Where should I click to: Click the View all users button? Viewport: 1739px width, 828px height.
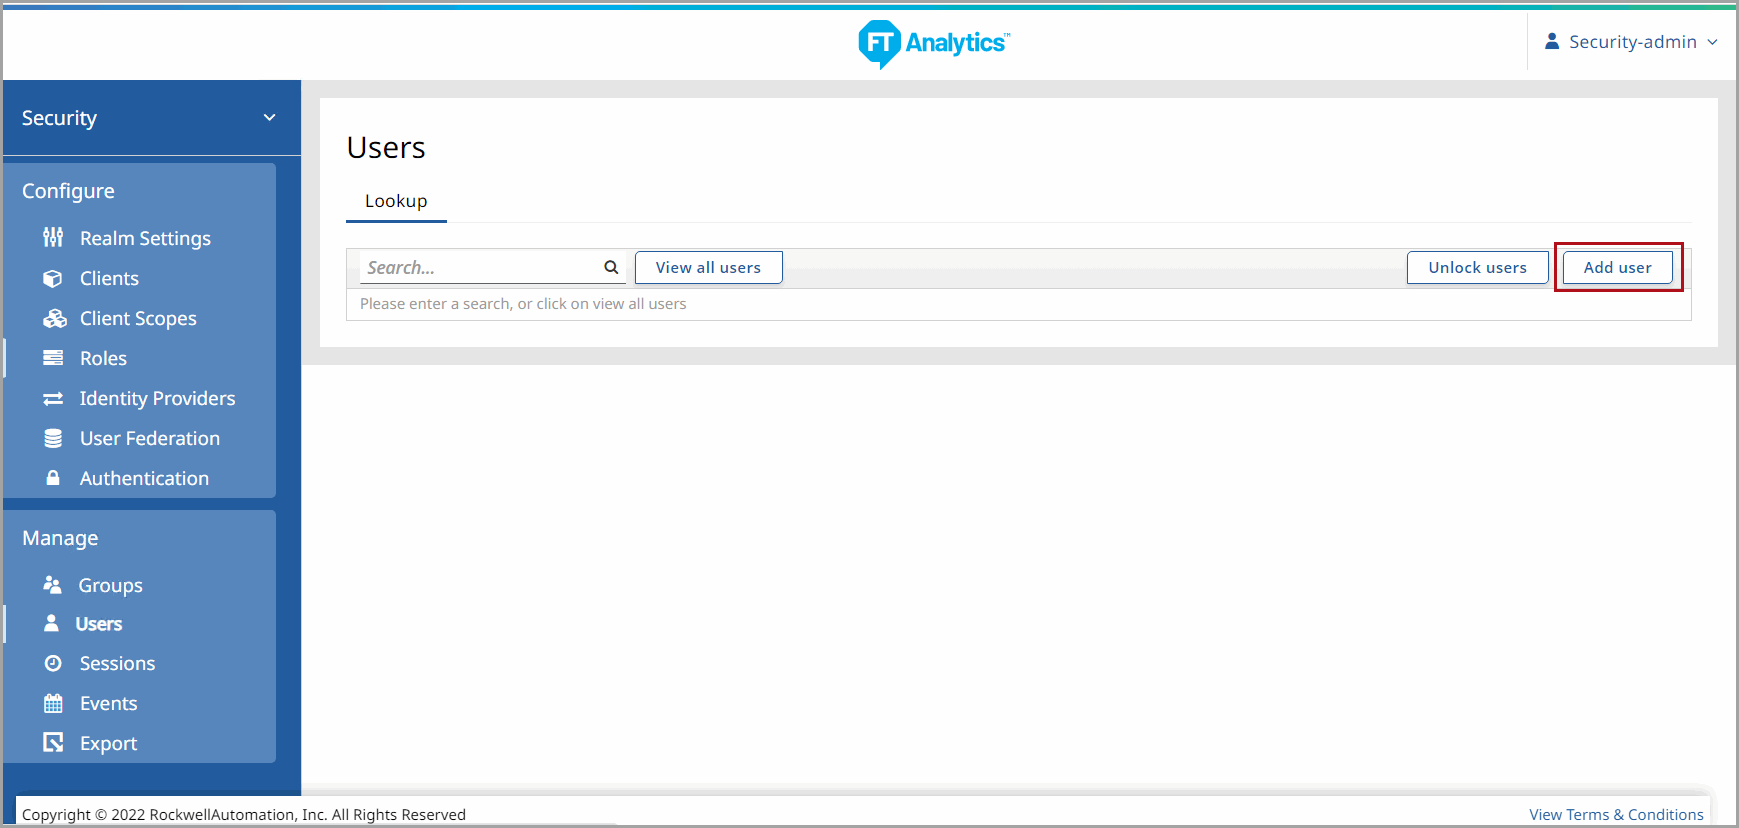[x=708, y=267]
